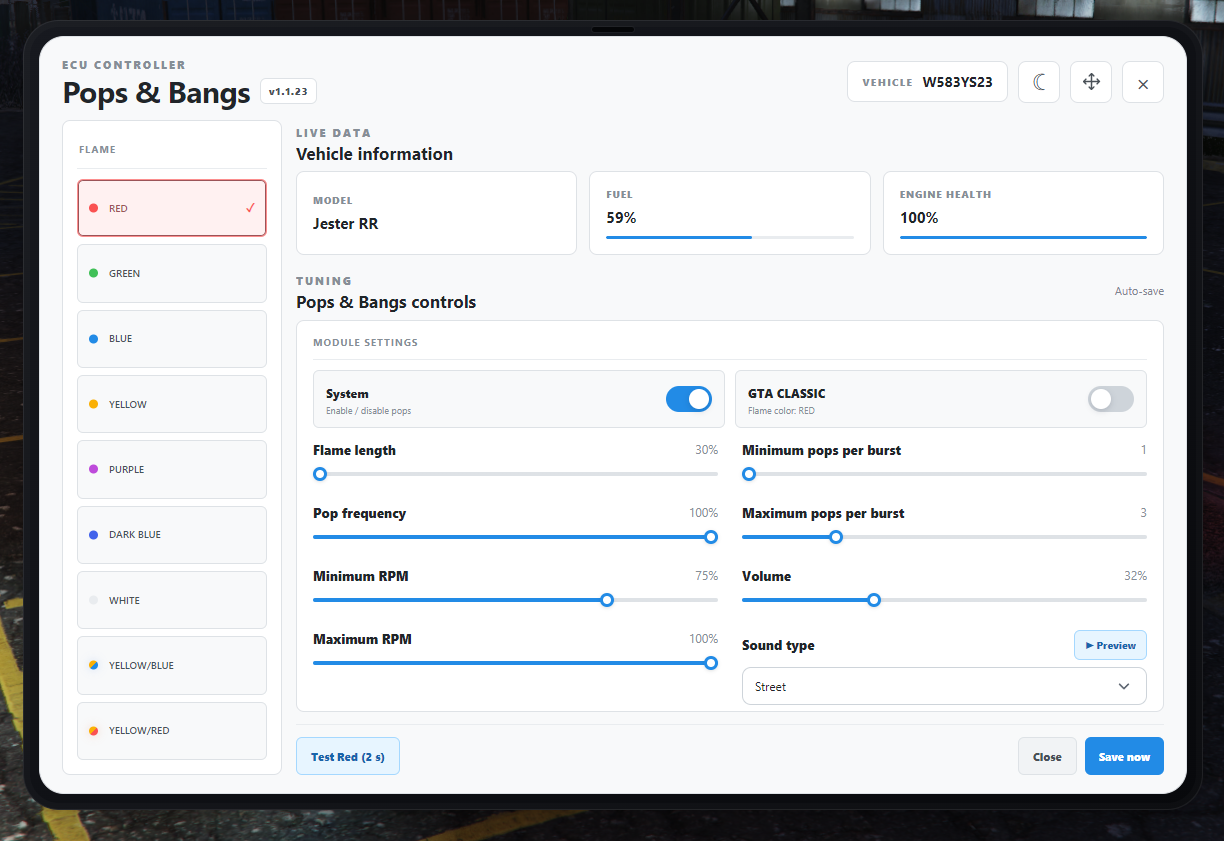Click the Auto-save label
Screen dimensions: 1224x841
1139,291
